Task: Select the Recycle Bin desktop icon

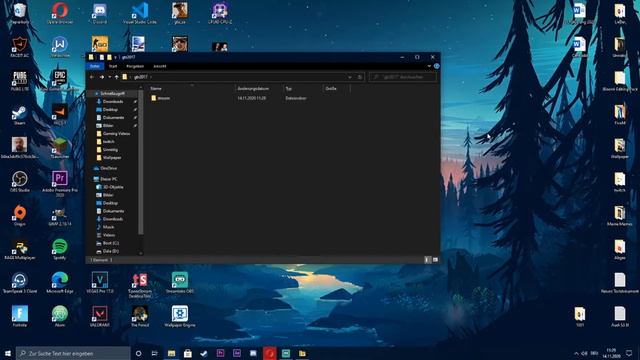Action: [x=20, y=13]
